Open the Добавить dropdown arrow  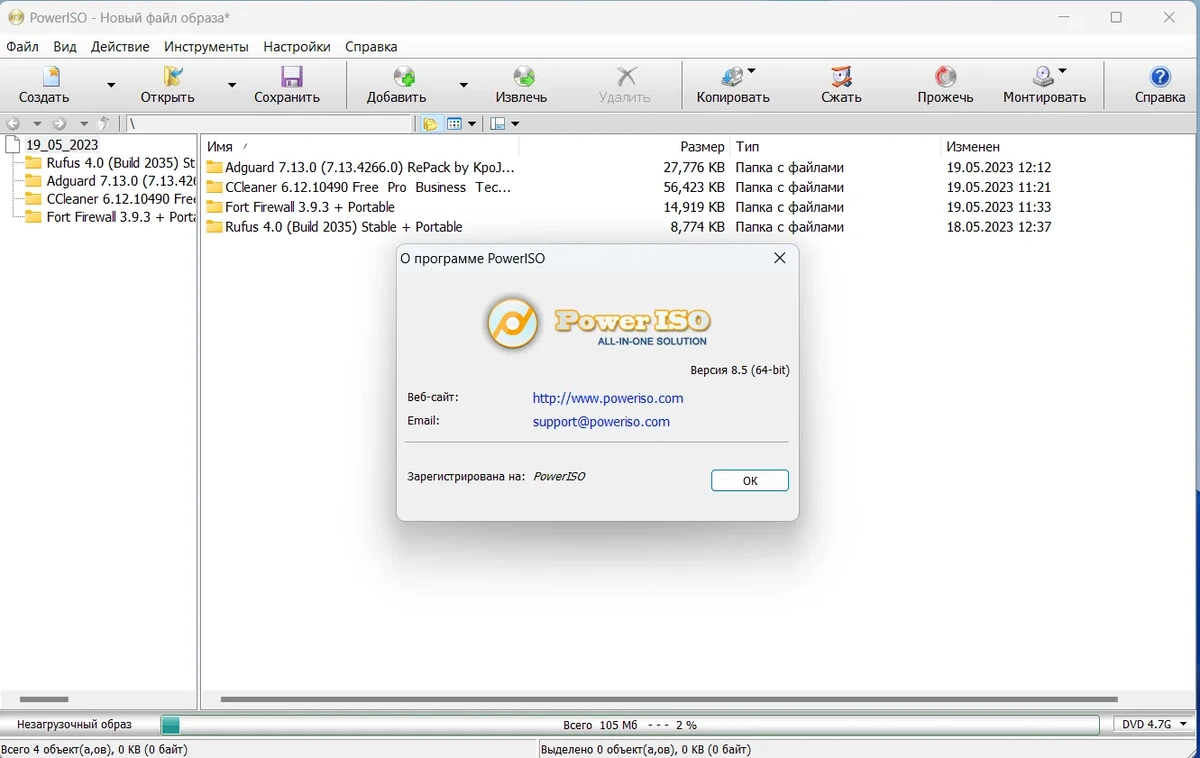(463, 85)
